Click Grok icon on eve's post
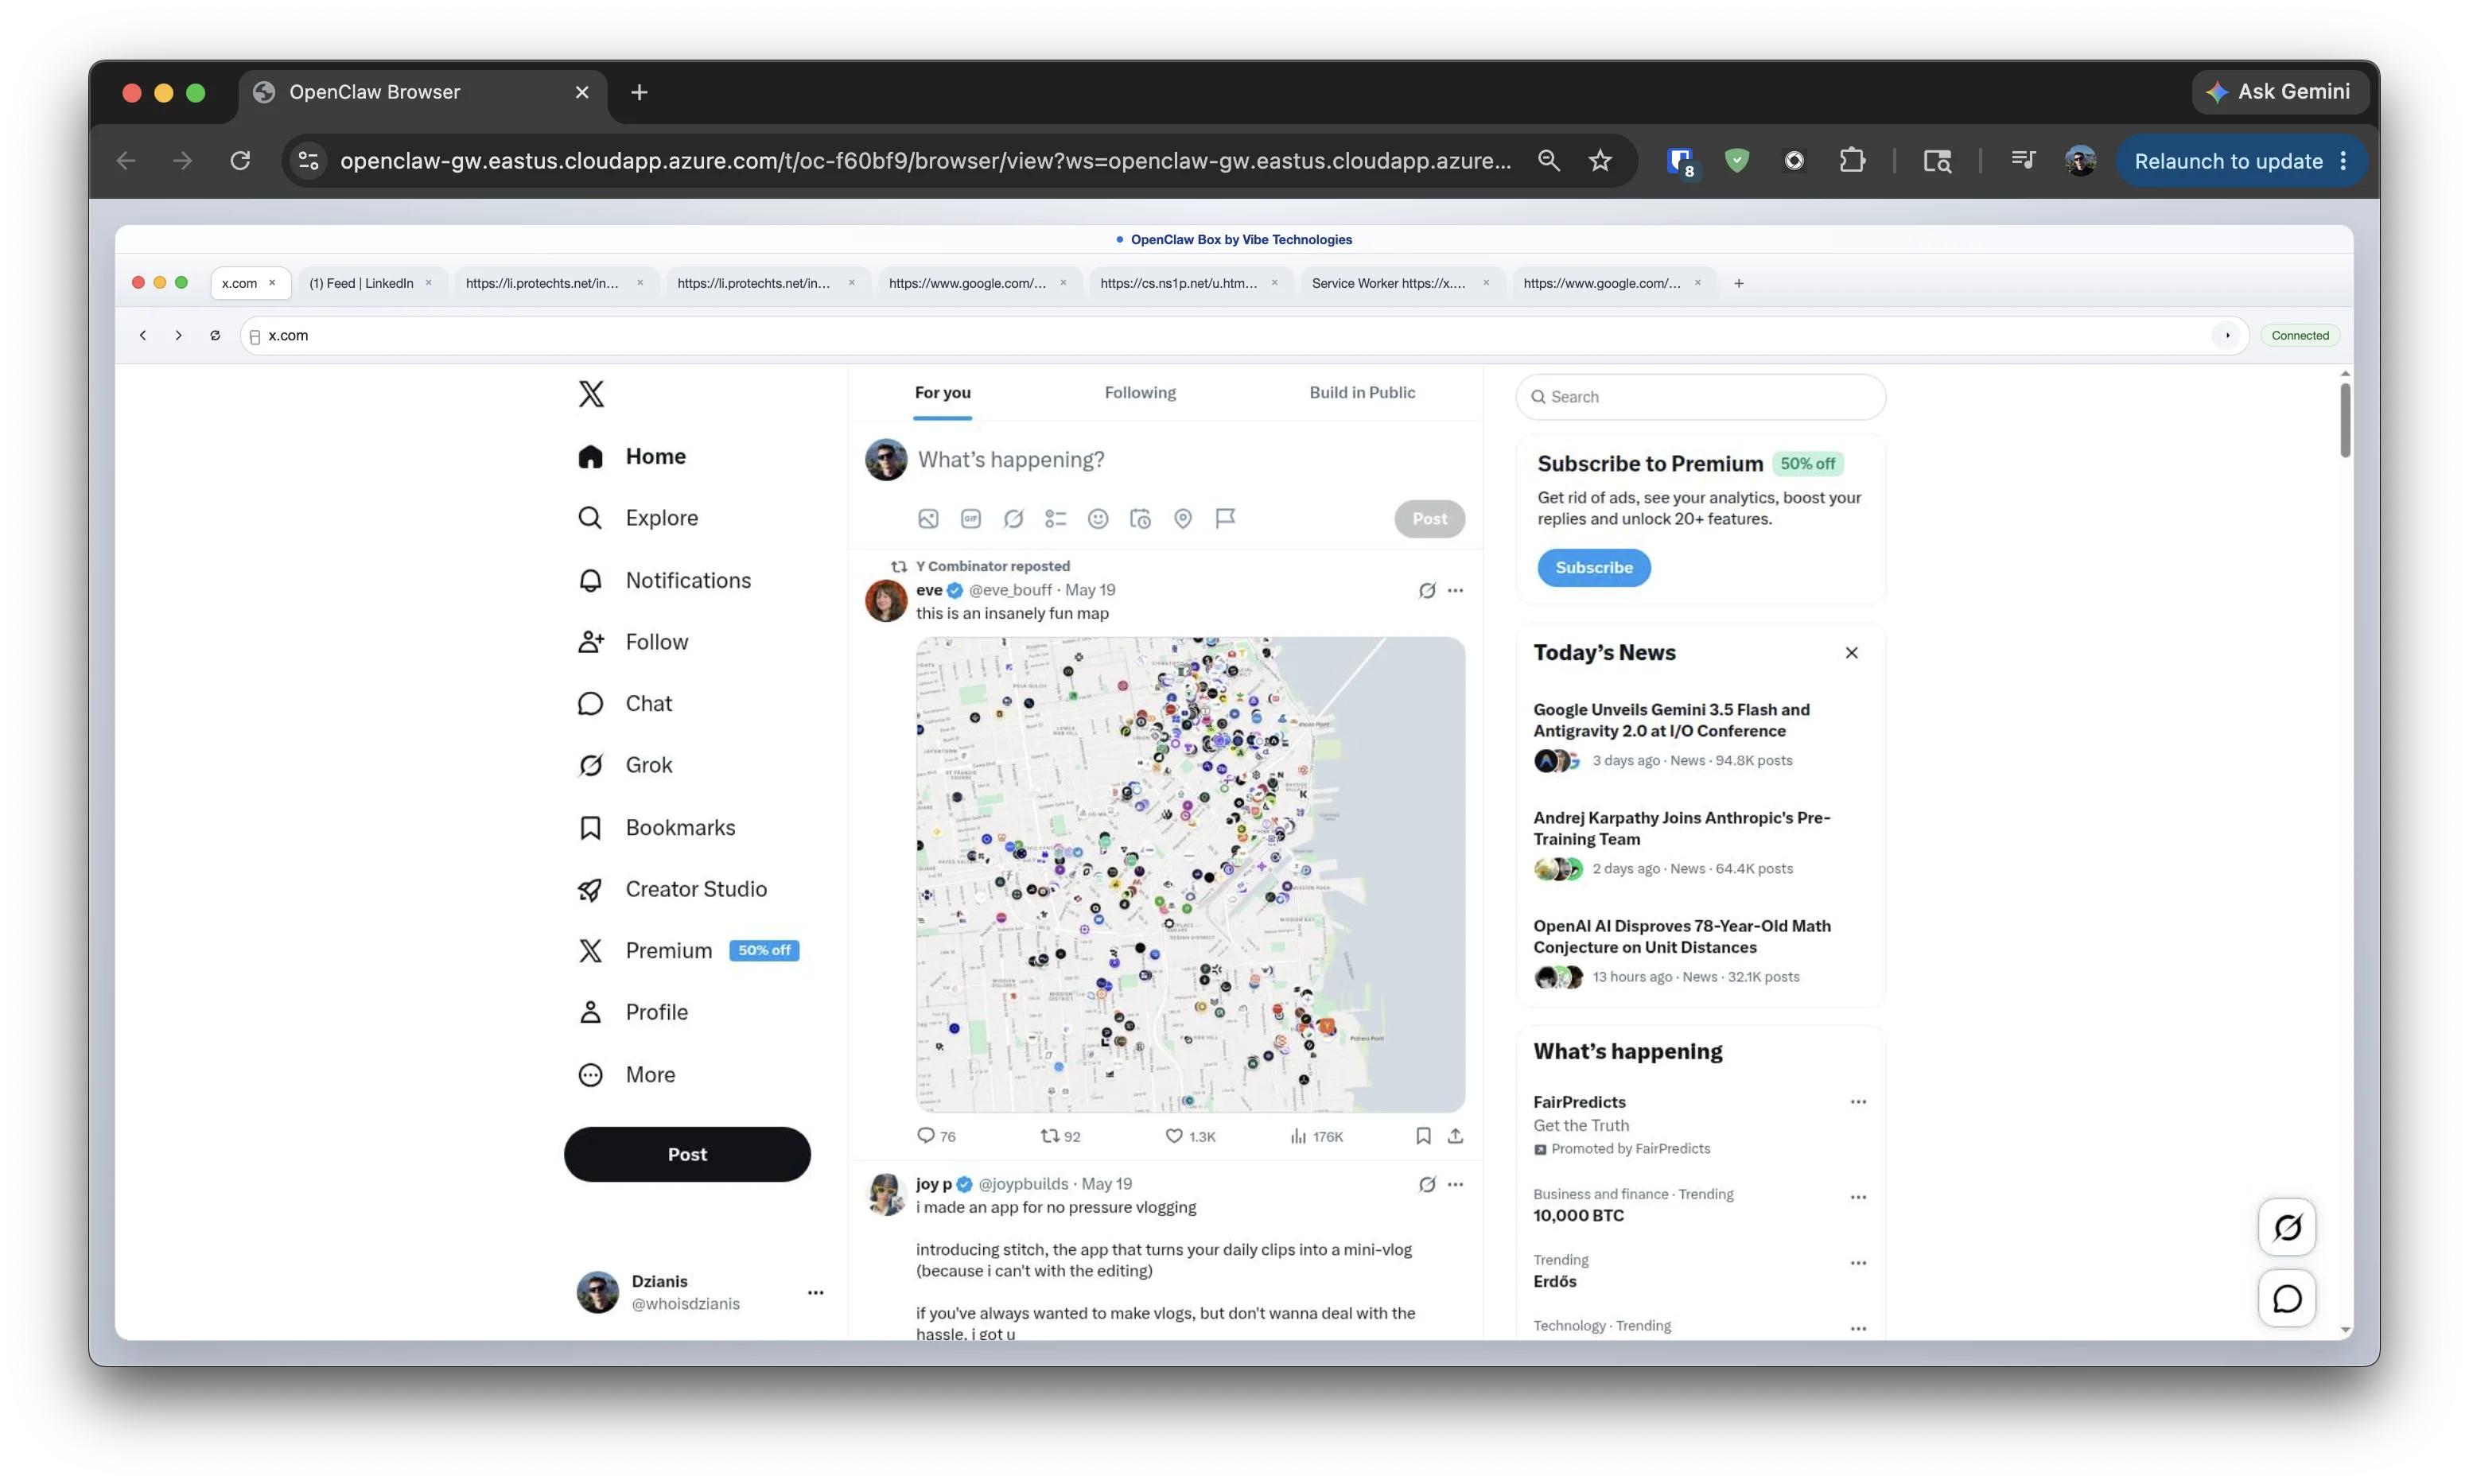The image size is (2469, 1484). (x=1427, y=590)
